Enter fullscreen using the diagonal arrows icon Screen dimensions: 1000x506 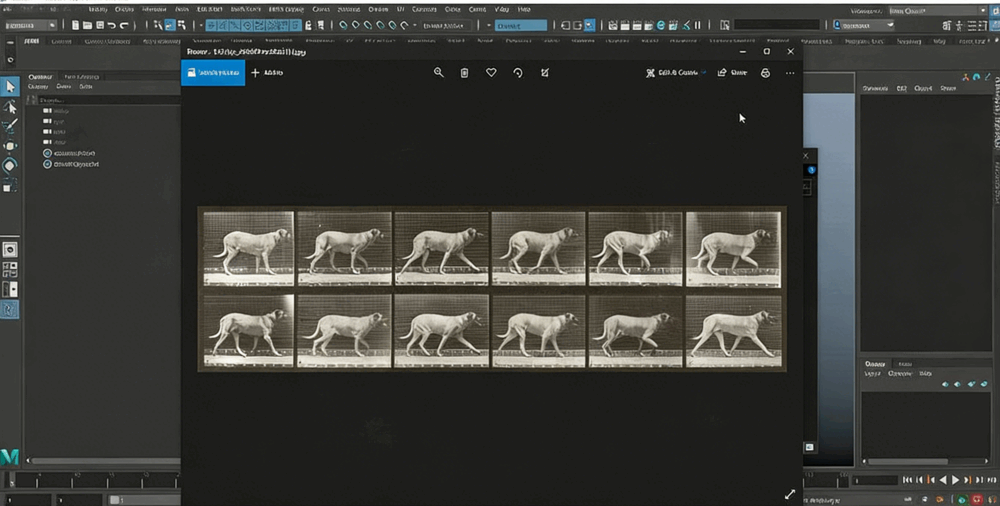click(x=789, y=494)
